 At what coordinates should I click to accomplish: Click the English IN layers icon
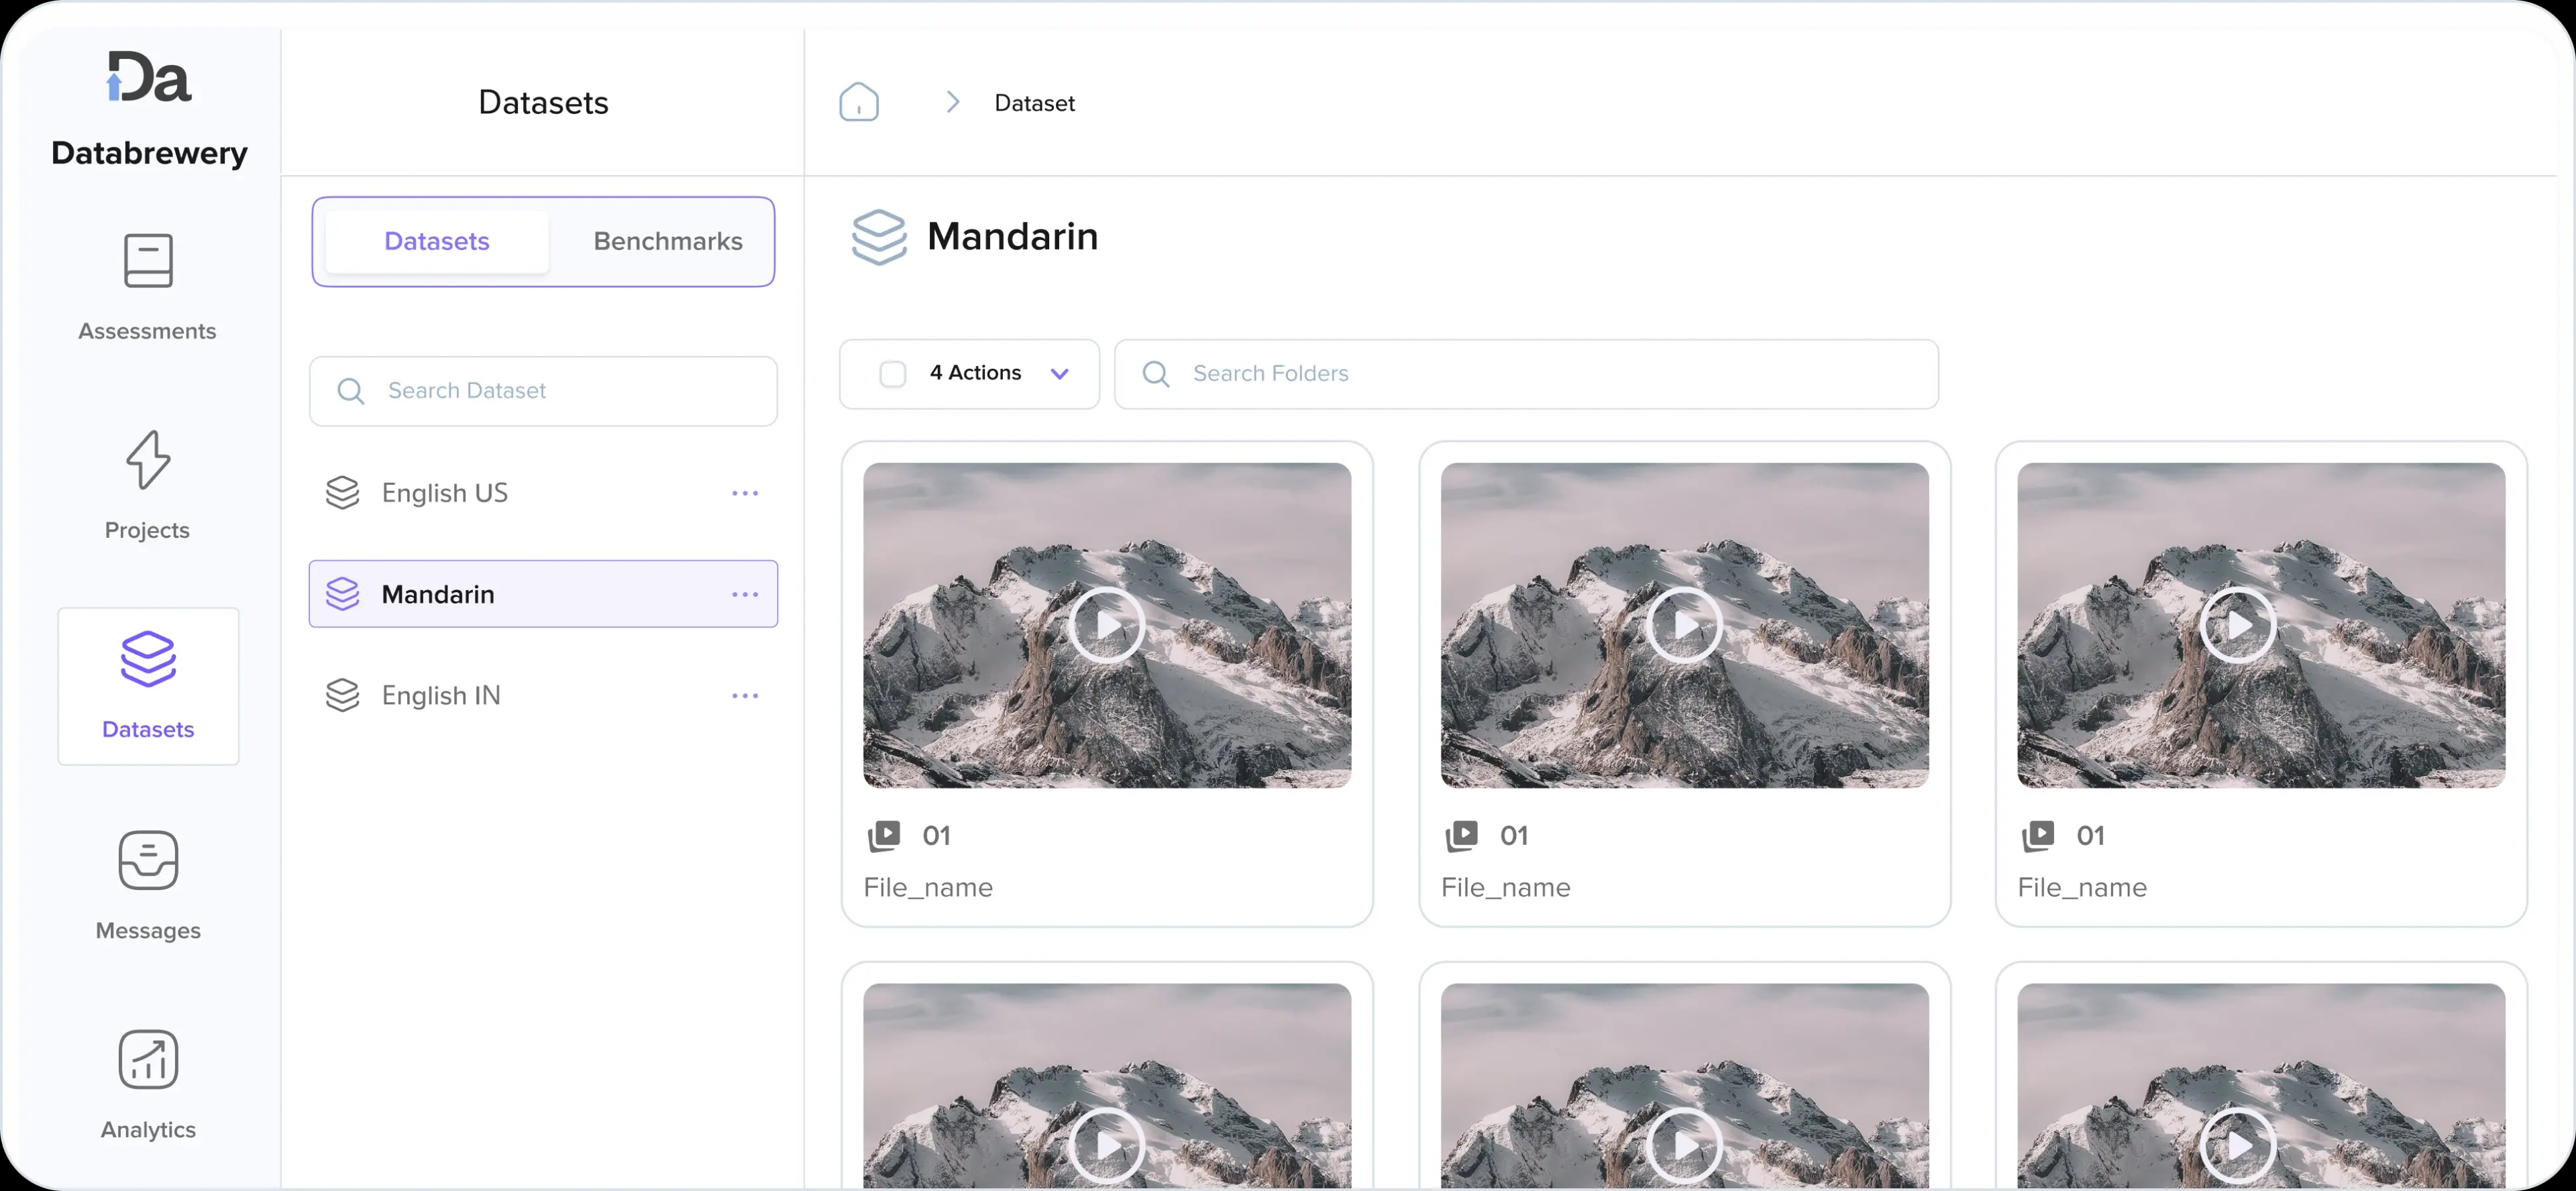pos(342,695)
